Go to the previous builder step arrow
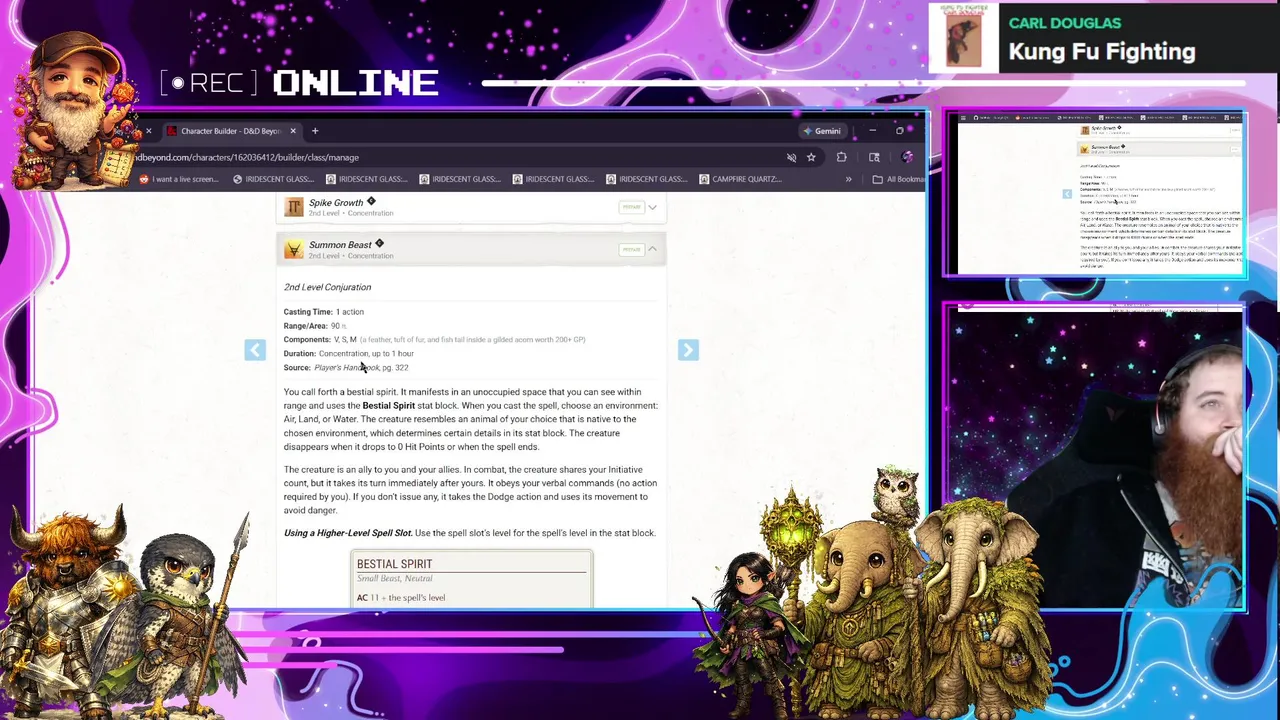Screen dimensions: 1280x720 pos(255,349)
